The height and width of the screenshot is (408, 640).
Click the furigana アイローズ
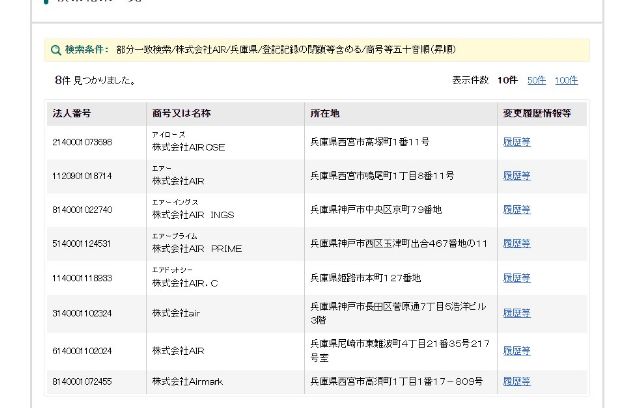click(x=169, y=135)
